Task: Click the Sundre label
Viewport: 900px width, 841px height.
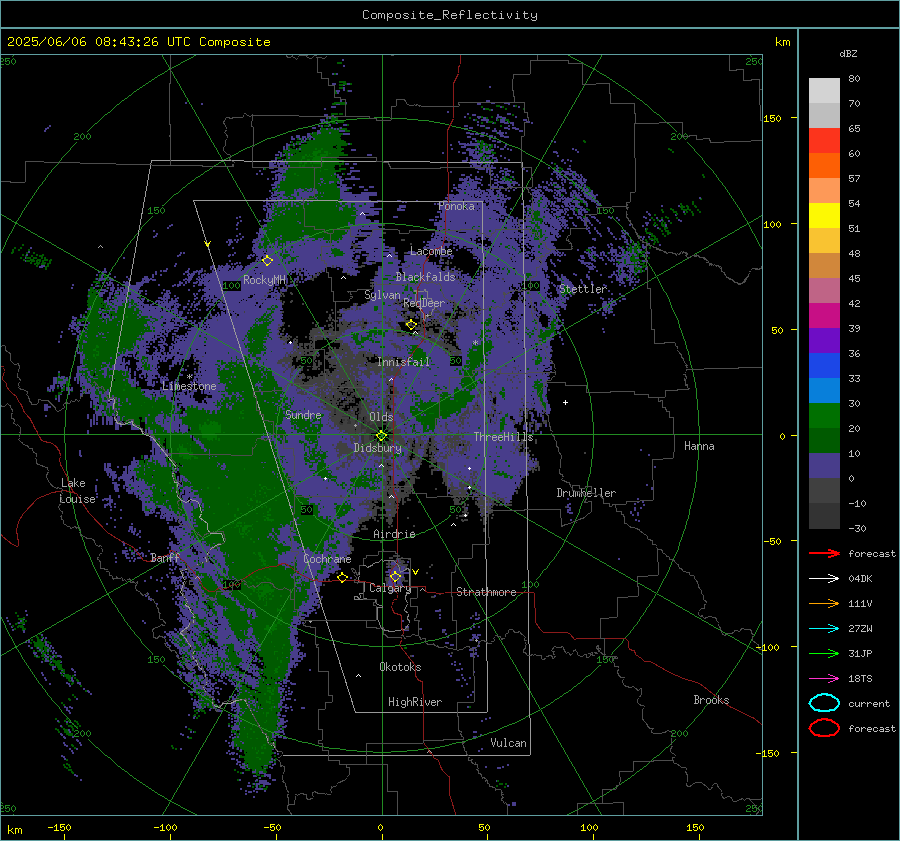Action: point(303,414)
